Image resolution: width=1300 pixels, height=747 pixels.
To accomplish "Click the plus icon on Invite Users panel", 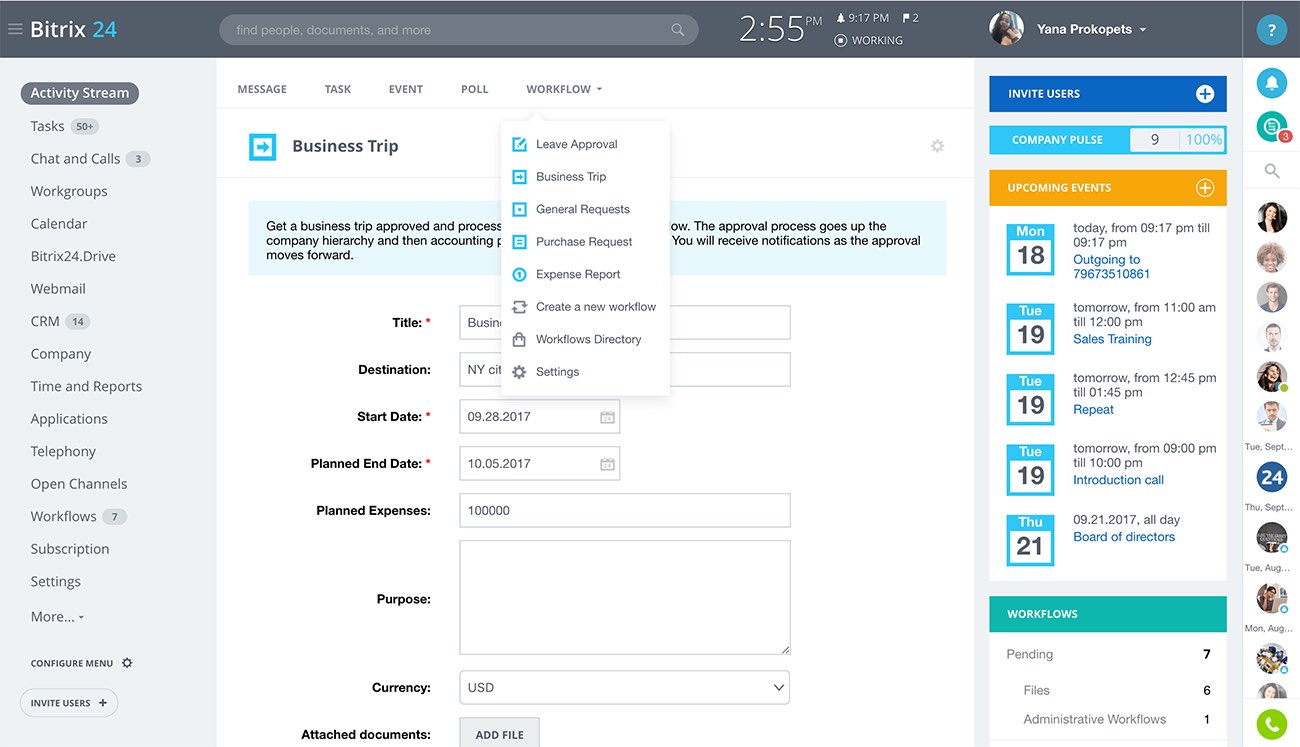I will pos(1205,94).
